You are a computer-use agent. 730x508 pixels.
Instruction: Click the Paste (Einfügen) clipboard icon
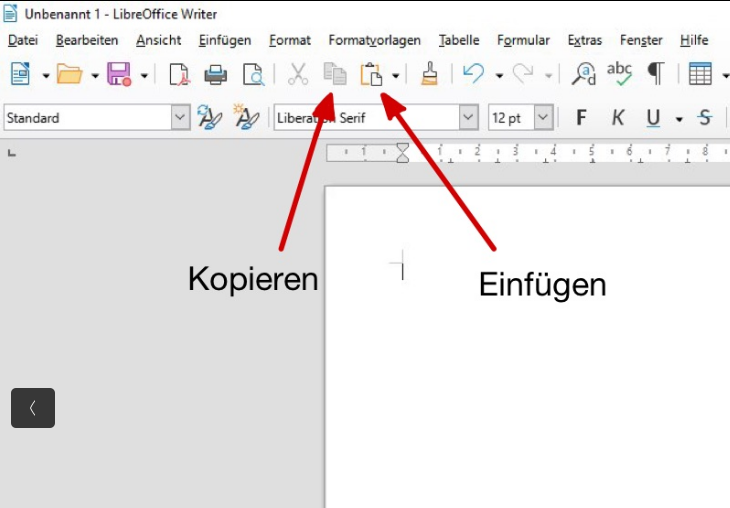click(x=372, y=75)
